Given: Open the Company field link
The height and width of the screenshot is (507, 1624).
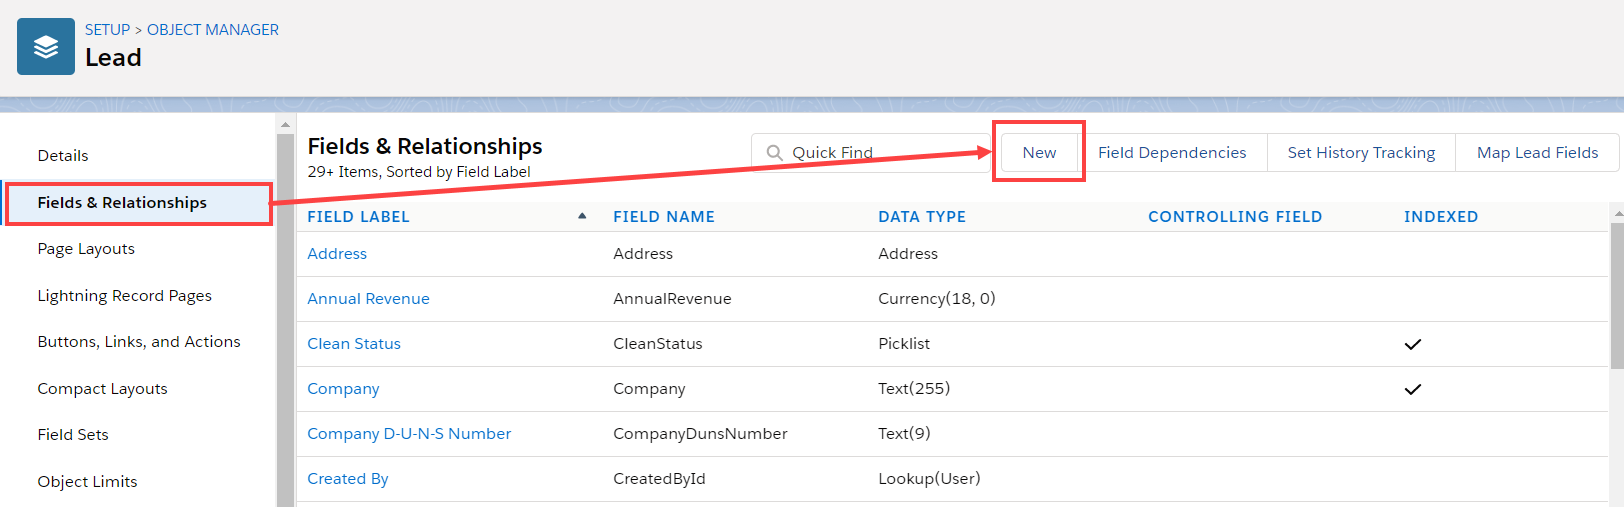Looking at the screenshot, I should (343, 389).
